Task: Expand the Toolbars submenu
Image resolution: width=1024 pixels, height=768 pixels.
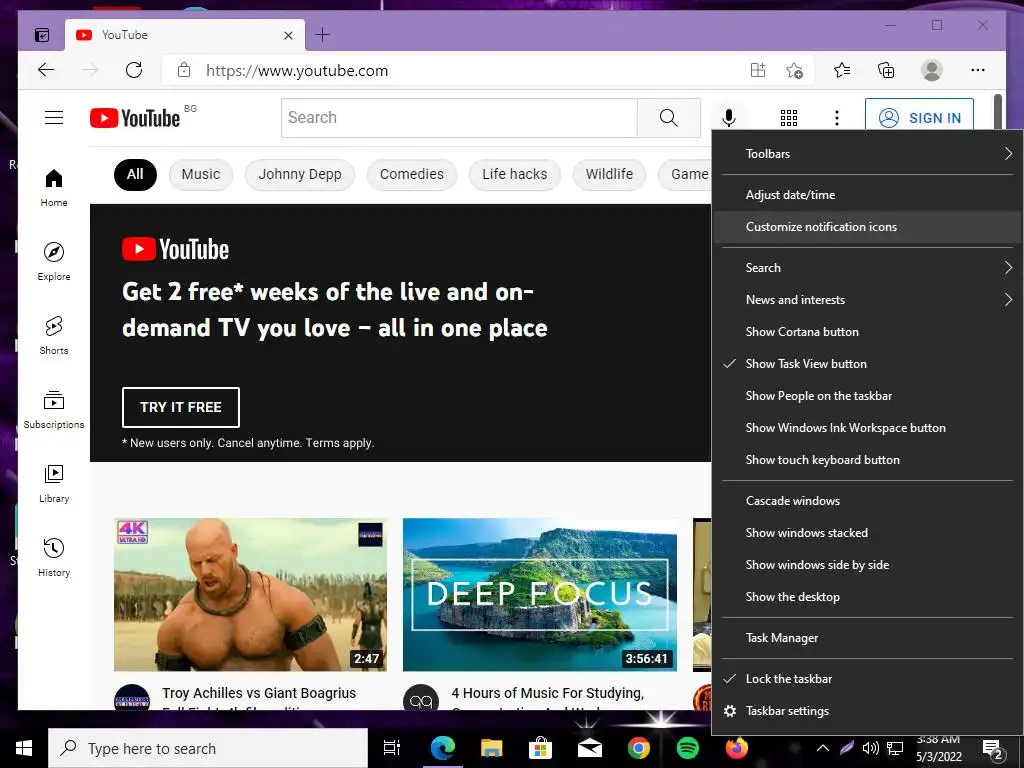Action: pos(866,153)
